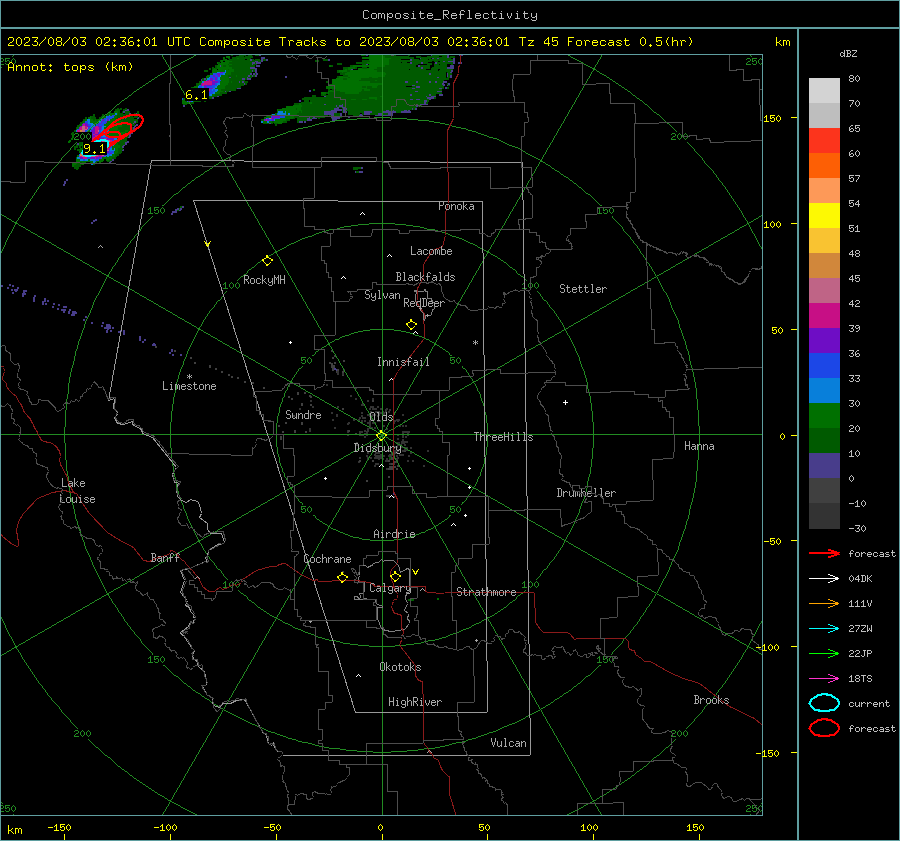
Task: Click the yellow diamond marker under Cochrane
Action: pyautogui.click(x=342, y=577)
